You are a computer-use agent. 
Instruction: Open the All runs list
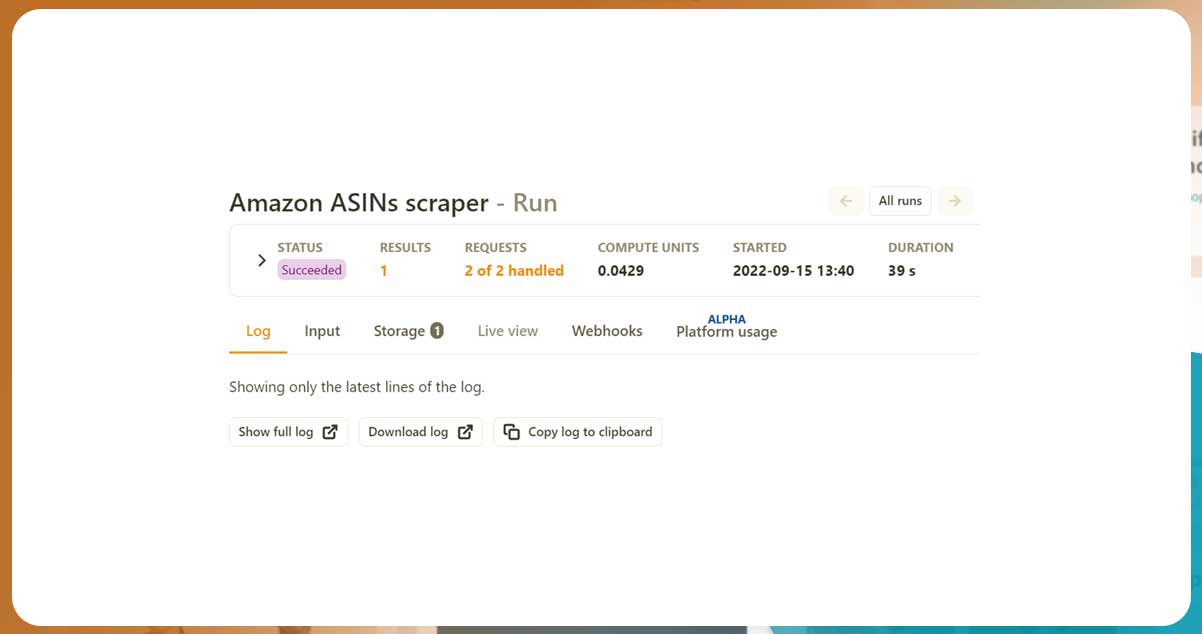pos(900,201)
